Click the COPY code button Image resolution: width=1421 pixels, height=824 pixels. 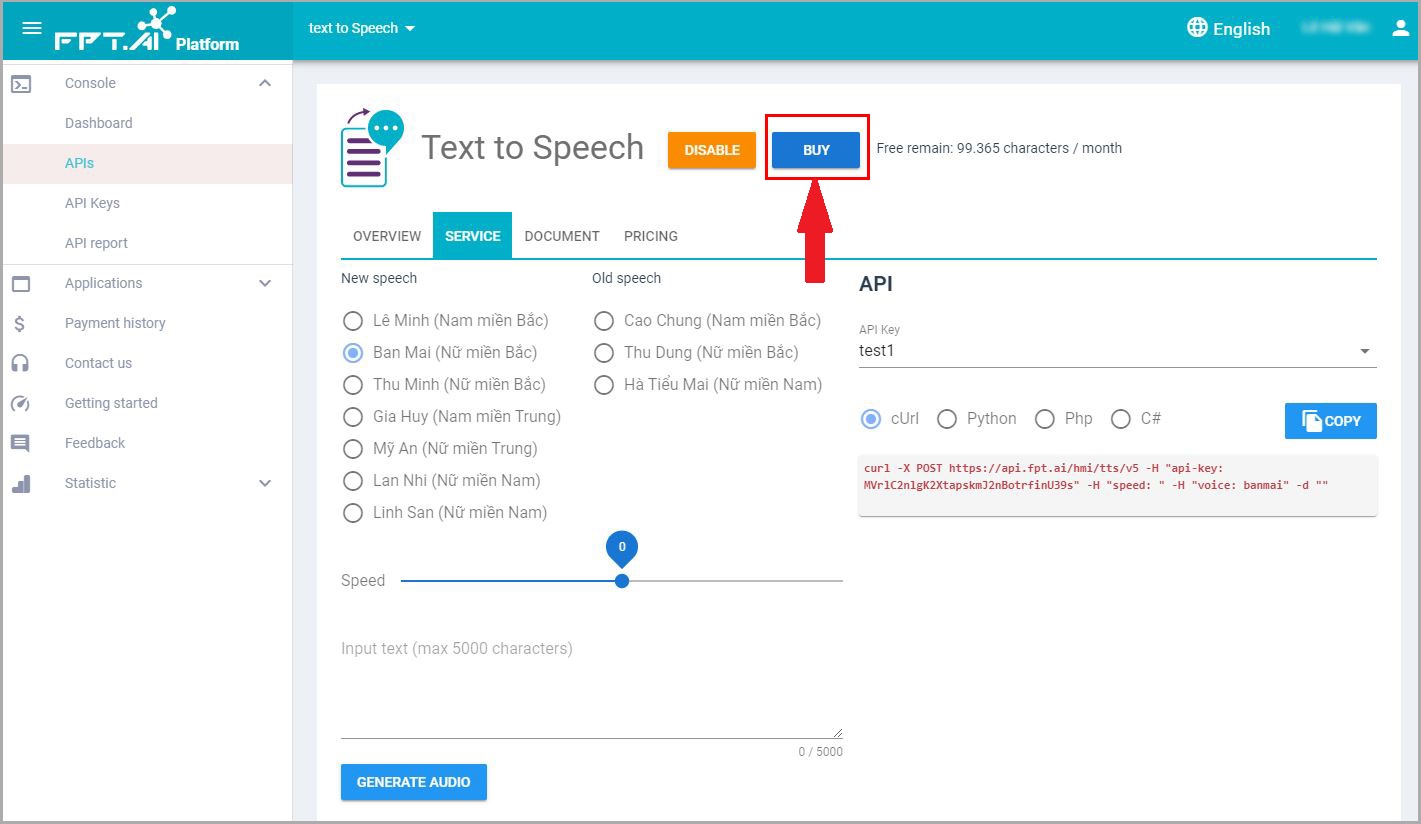coord(1331,421)
